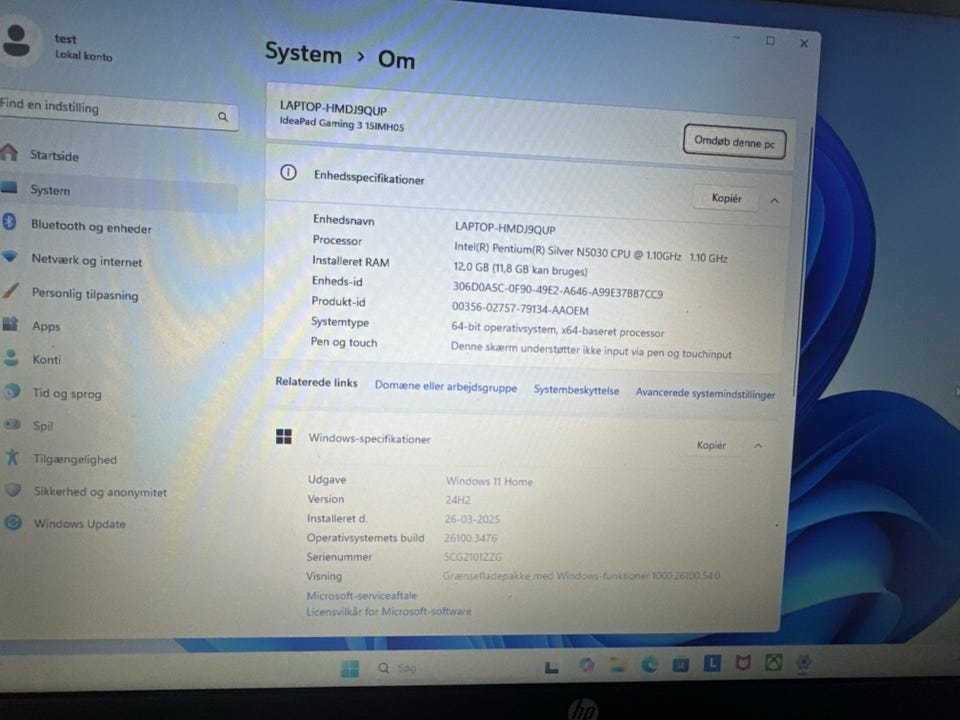Open the Spil gamepad icon
This screenshot has width=960, height=720.
12,424
